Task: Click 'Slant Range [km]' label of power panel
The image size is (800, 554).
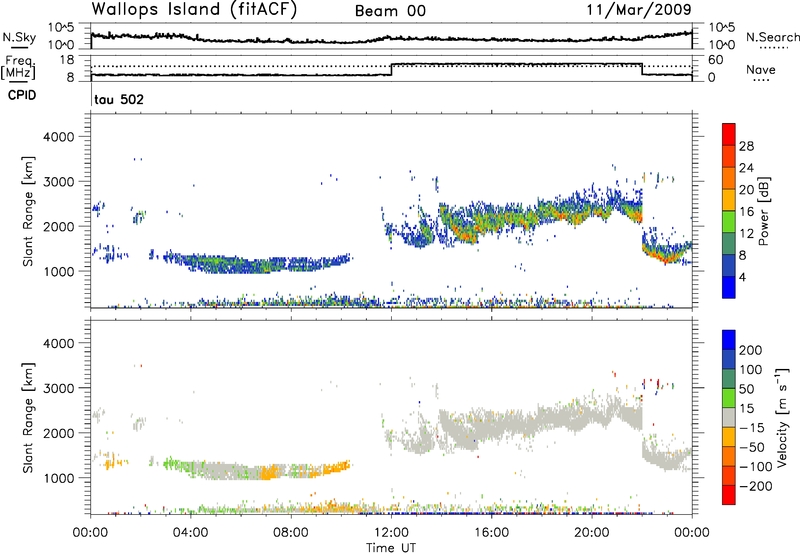Action: click(28, 211)
